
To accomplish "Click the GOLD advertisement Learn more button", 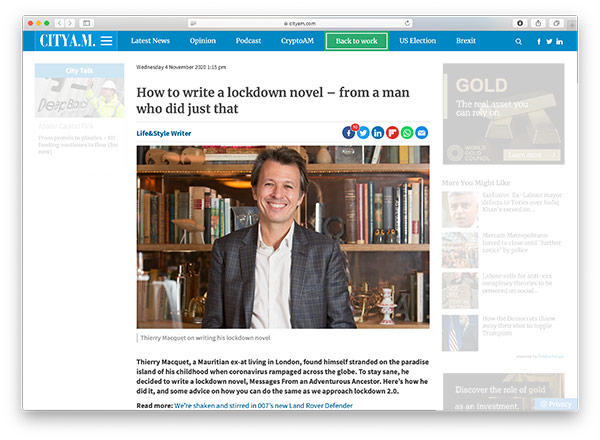I will (x=532, y=155).
